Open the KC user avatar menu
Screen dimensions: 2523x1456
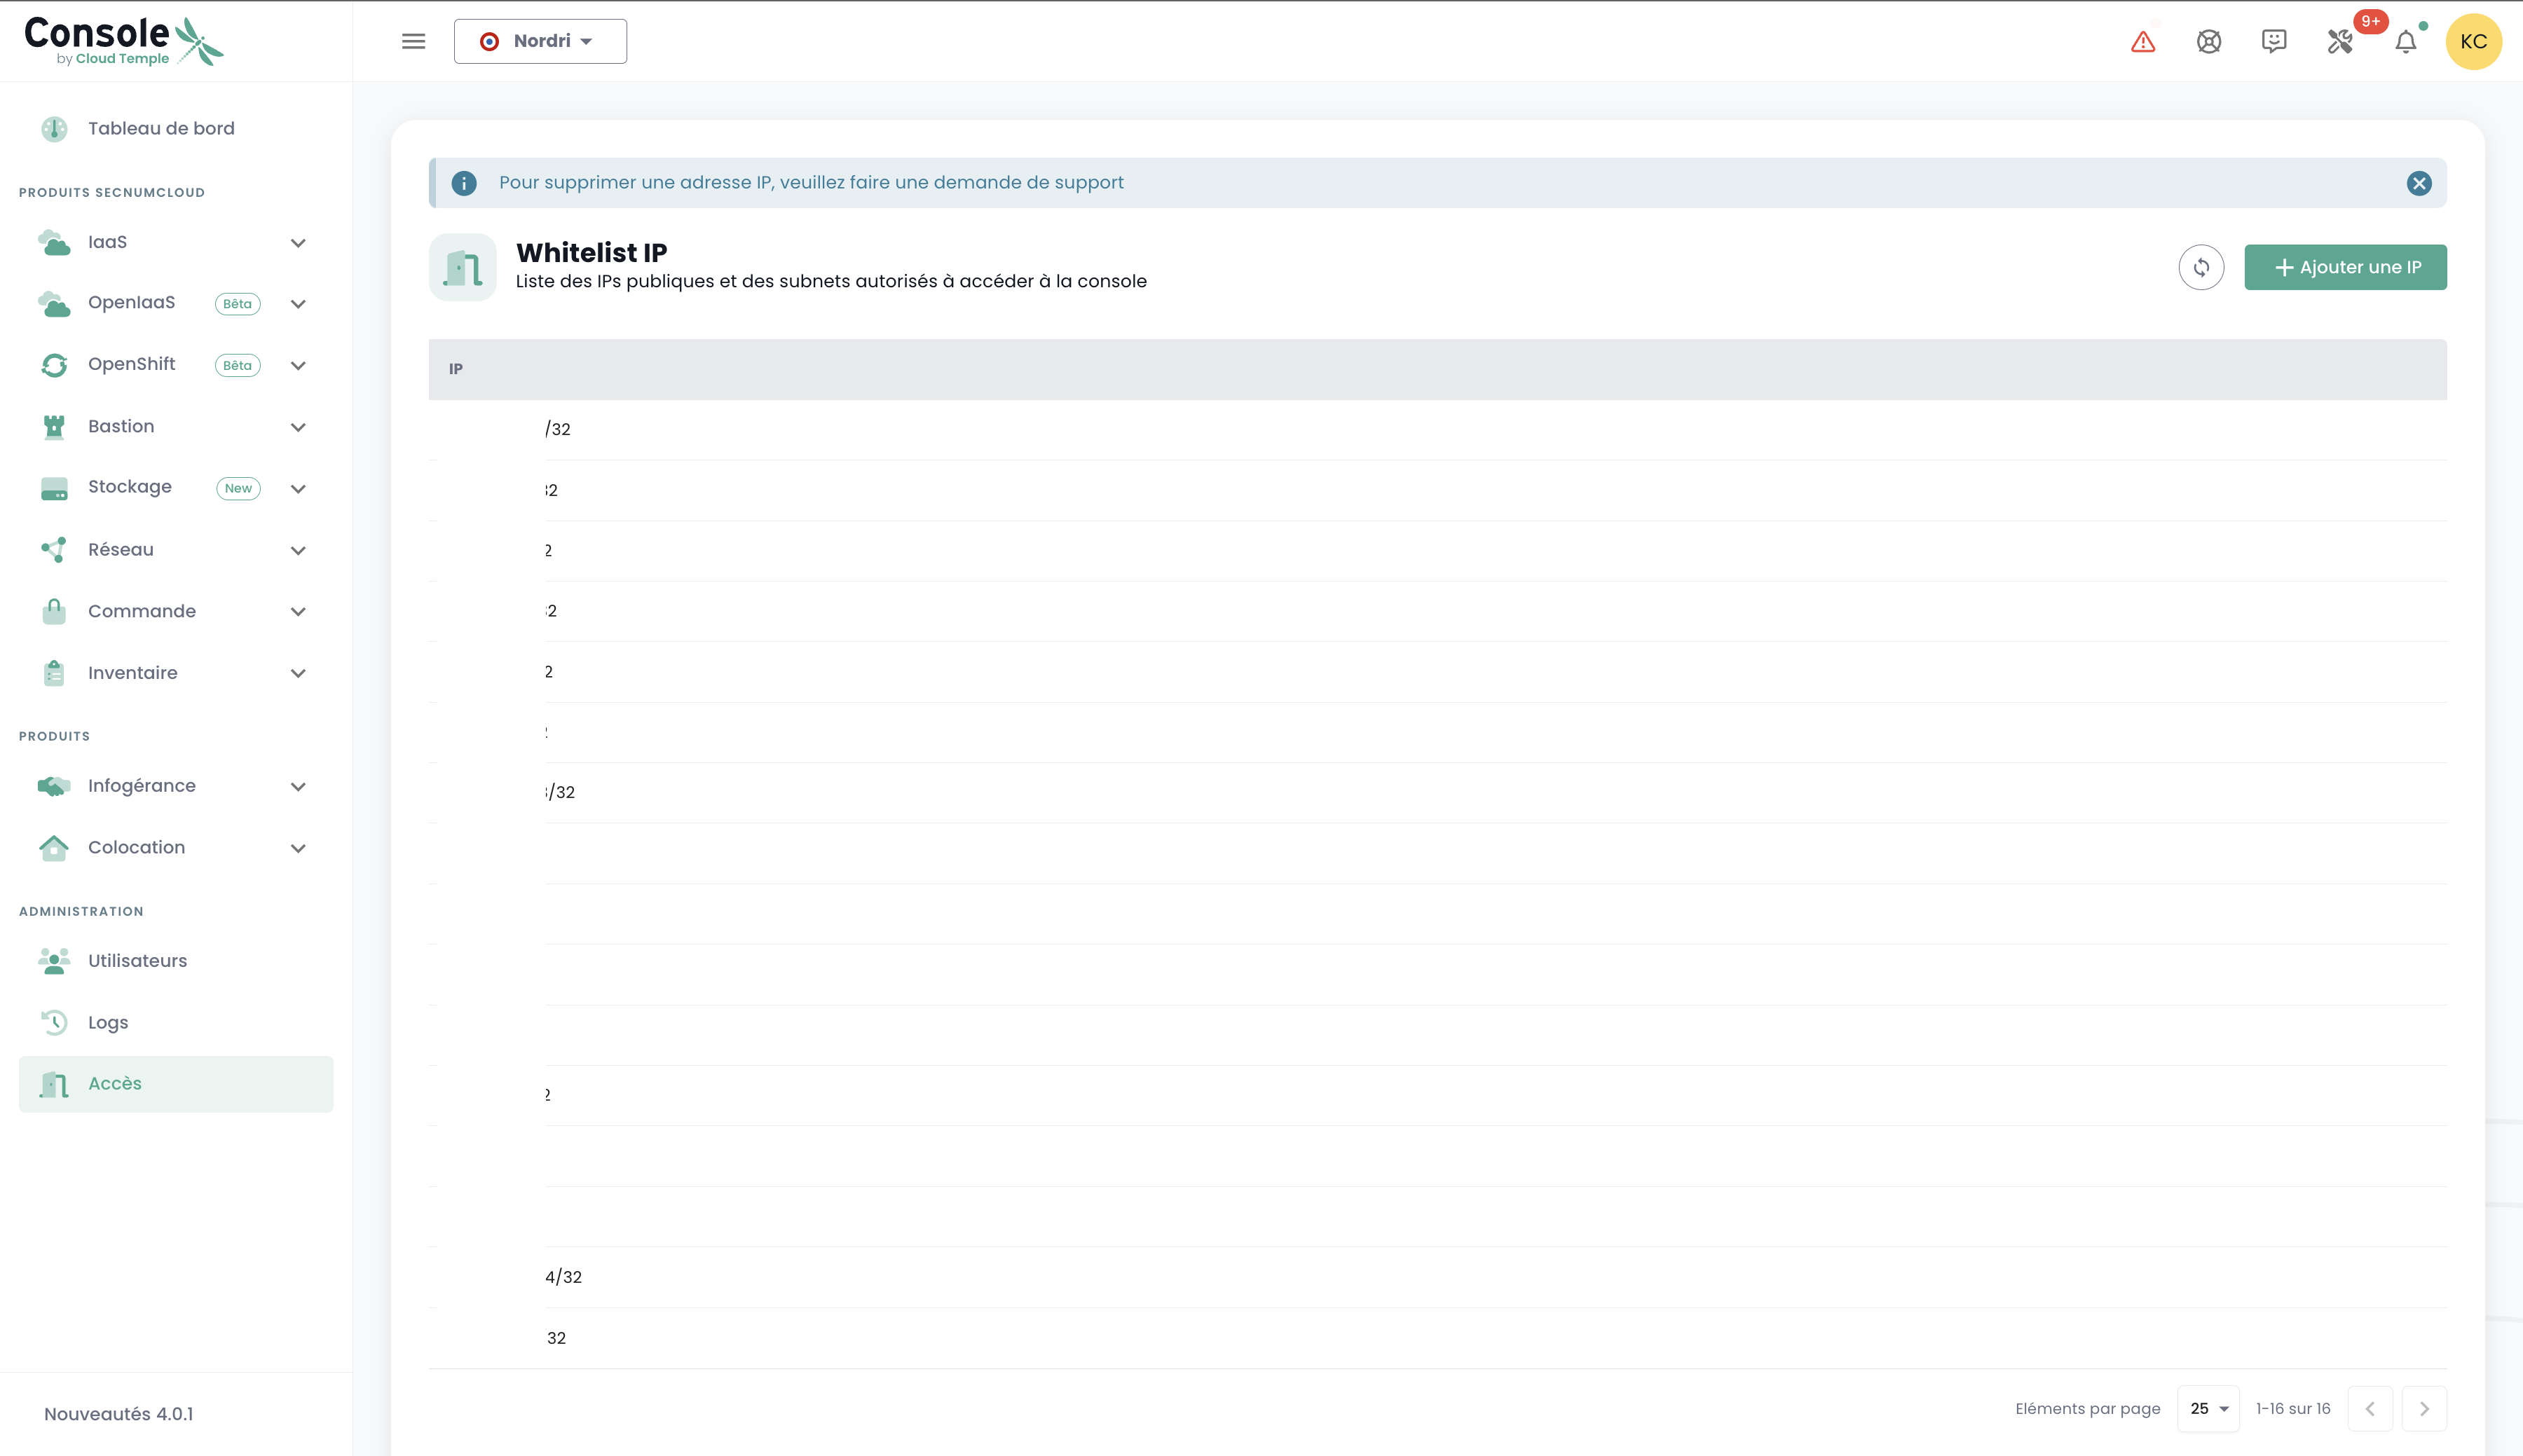click(2472, 42)
